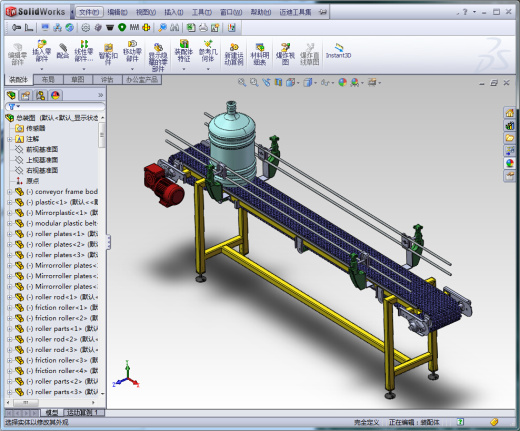Screen dimensions: 520x431
Task: Expand the conveyor frame body tree node
Action: (9, 192)
